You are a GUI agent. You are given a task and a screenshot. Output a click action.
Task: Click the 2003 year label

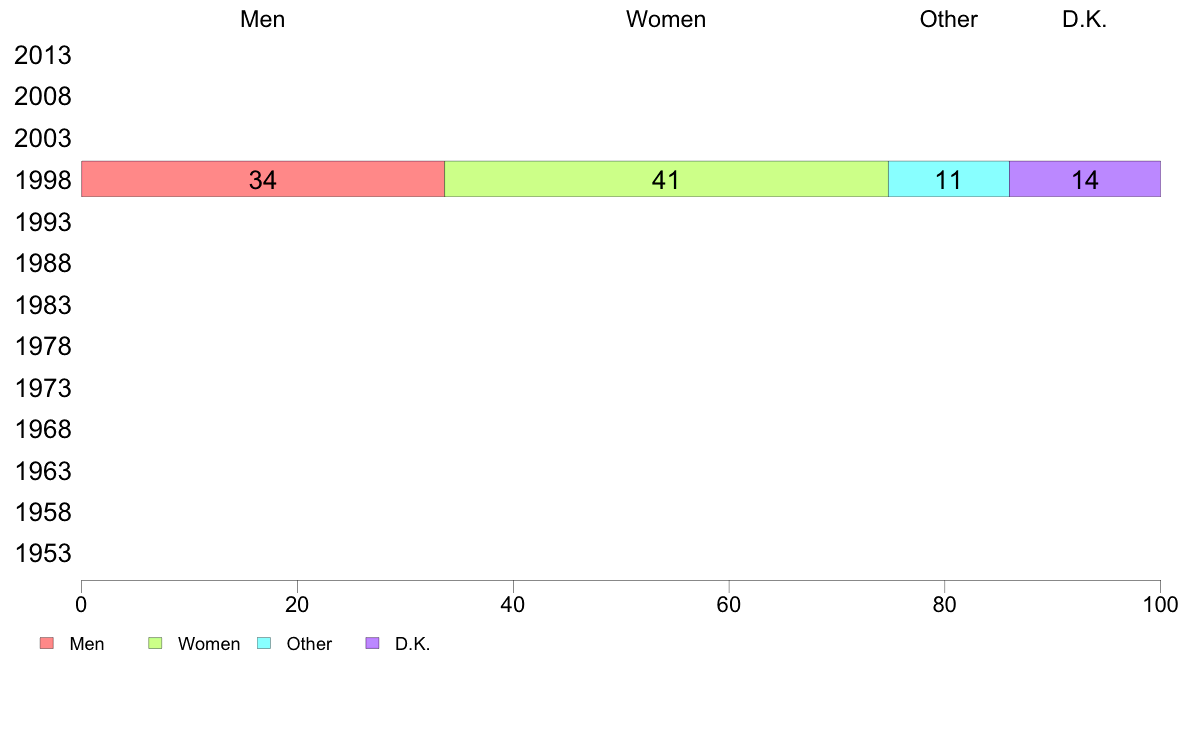[43, 138]
